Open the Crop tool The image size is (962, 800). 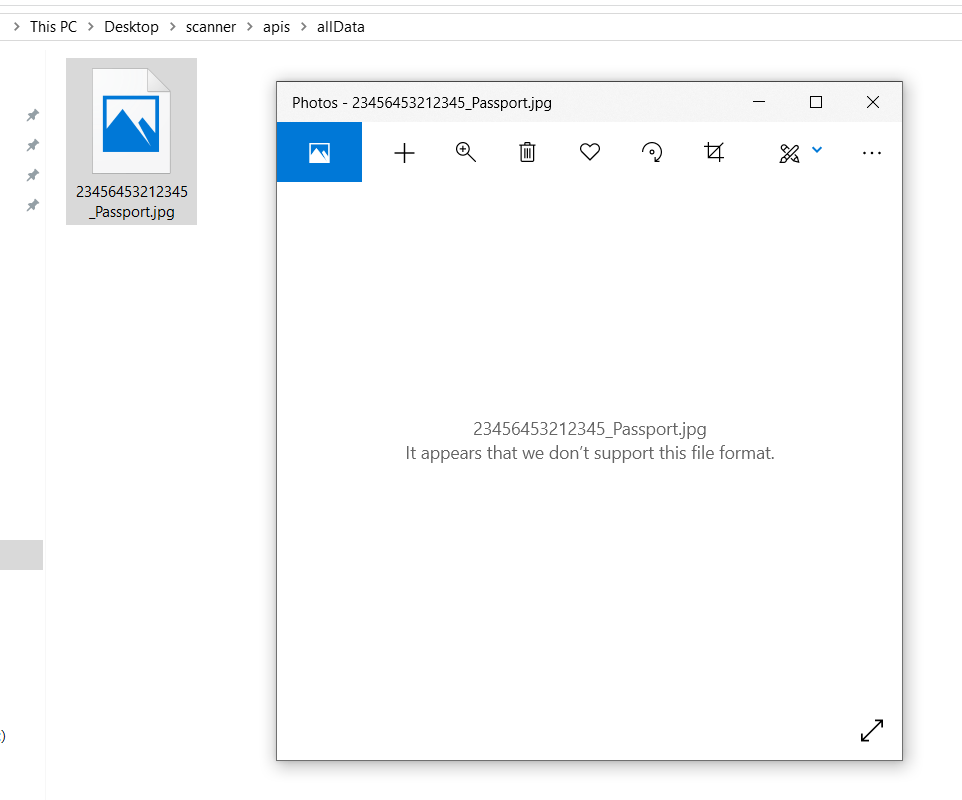click(714, 152)
